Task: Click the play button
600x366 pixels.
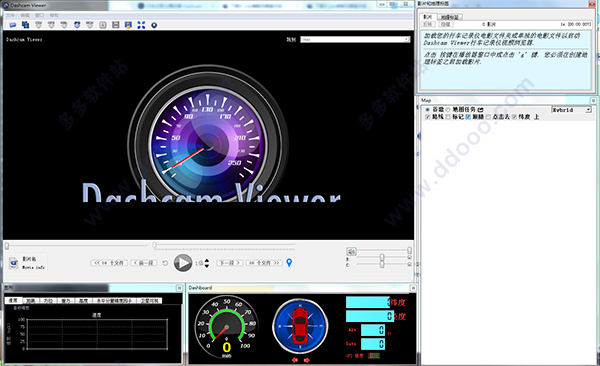Action: tap(183, 263)
